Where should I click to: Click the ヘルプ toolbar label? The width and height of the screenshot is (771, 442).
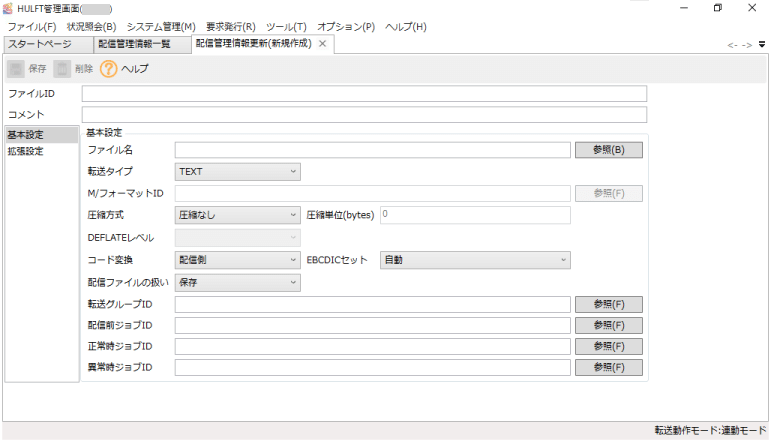point(135,69)
